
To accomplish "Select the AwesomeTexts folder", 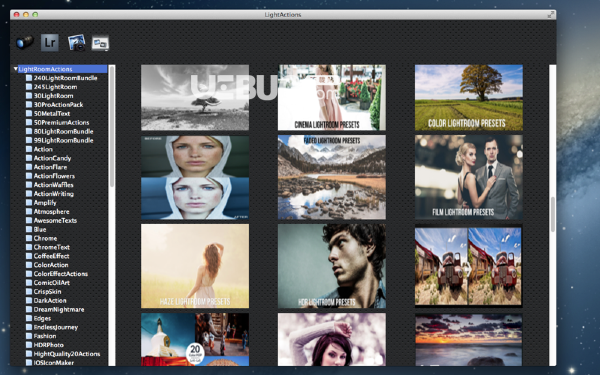I will [x=51, y=220].
